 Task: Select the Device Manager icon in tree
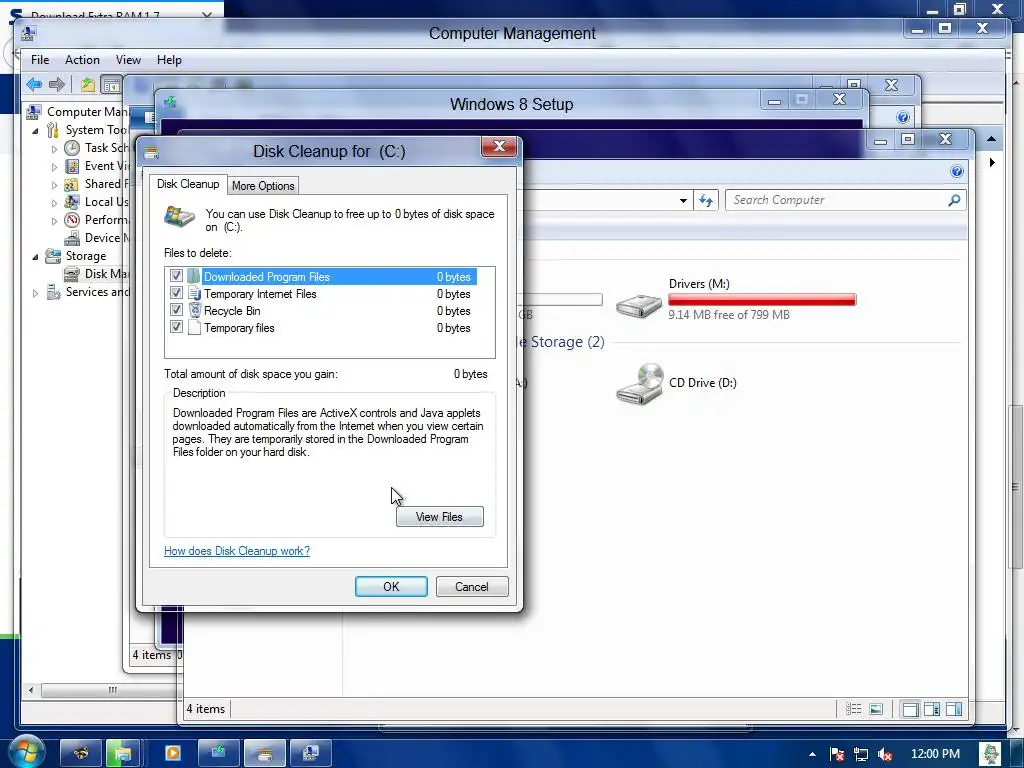72,238
